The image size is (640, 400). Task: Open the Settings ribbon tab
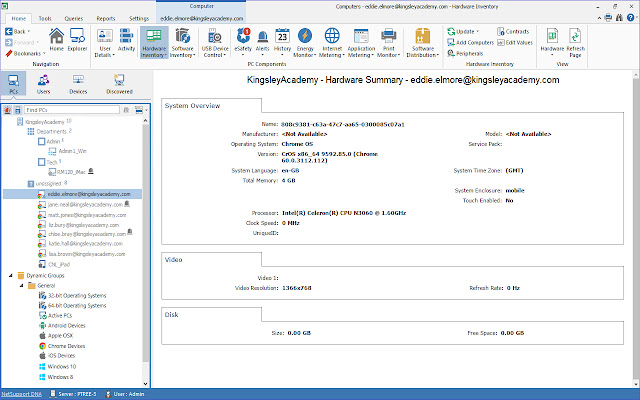(139, 18)
